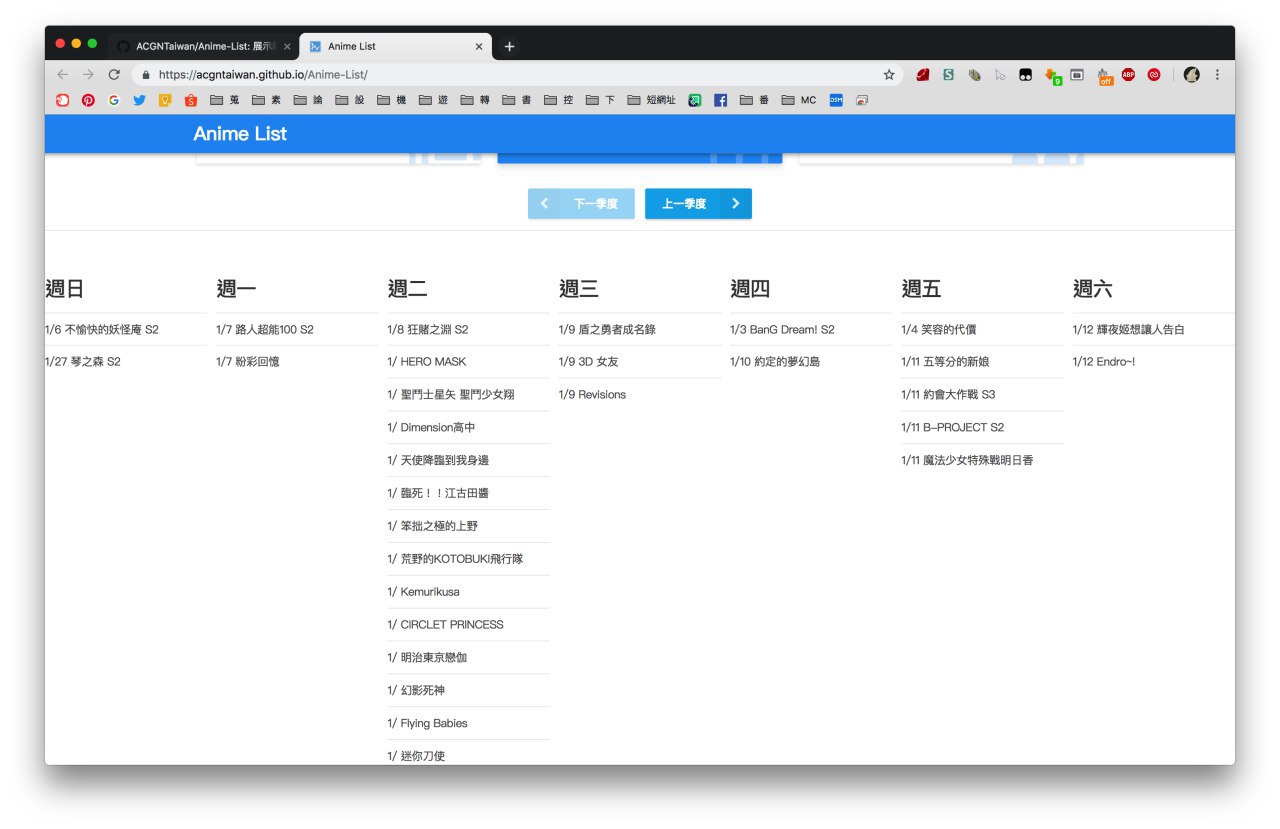The width and height of the screenshot is (1280, 829).
Task: Expand the MC bookmarks folder
Action: [799, 100]
